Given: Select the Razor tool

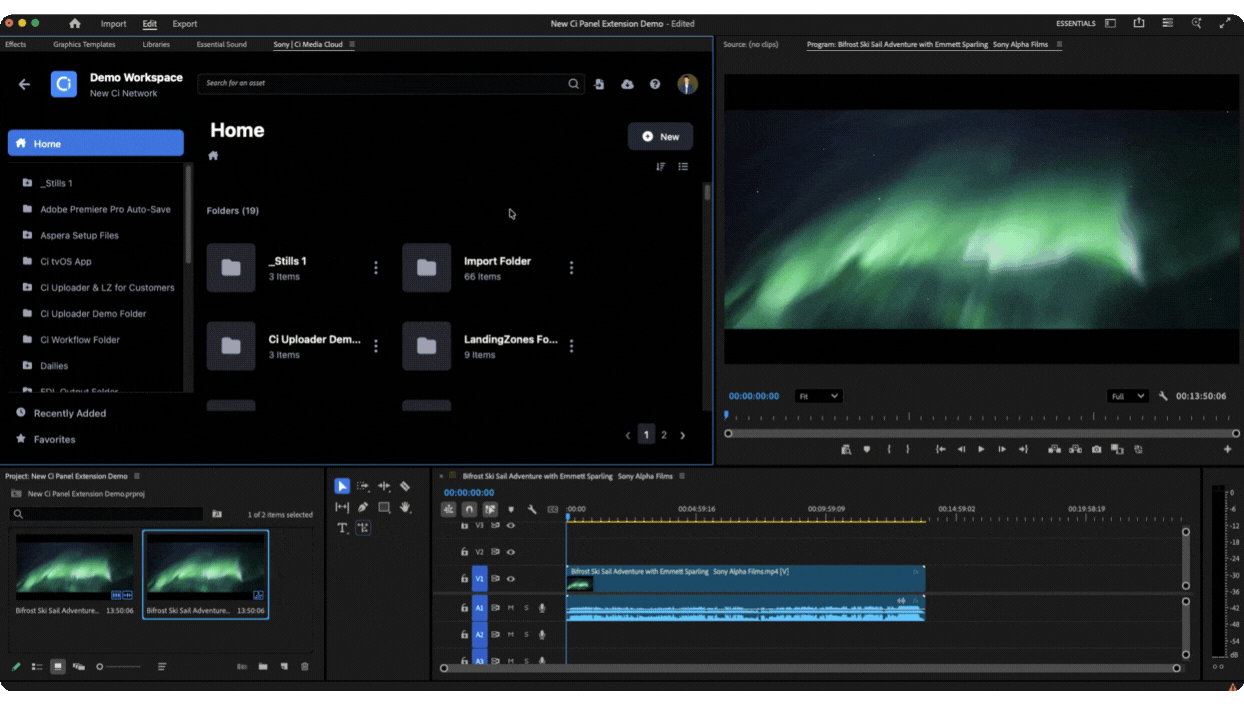Looking at the screenshot, I should tap(405, 486).
